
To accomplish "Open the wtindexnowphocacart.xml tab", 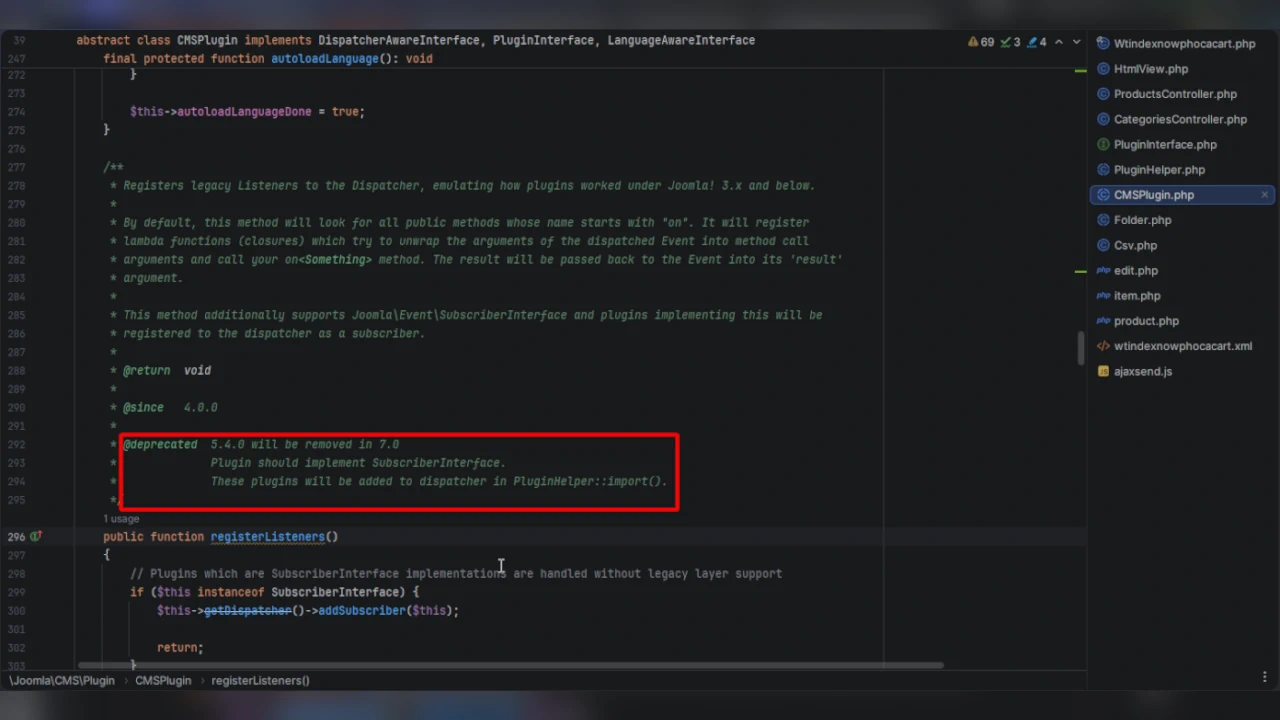I will coord(1182,346).
